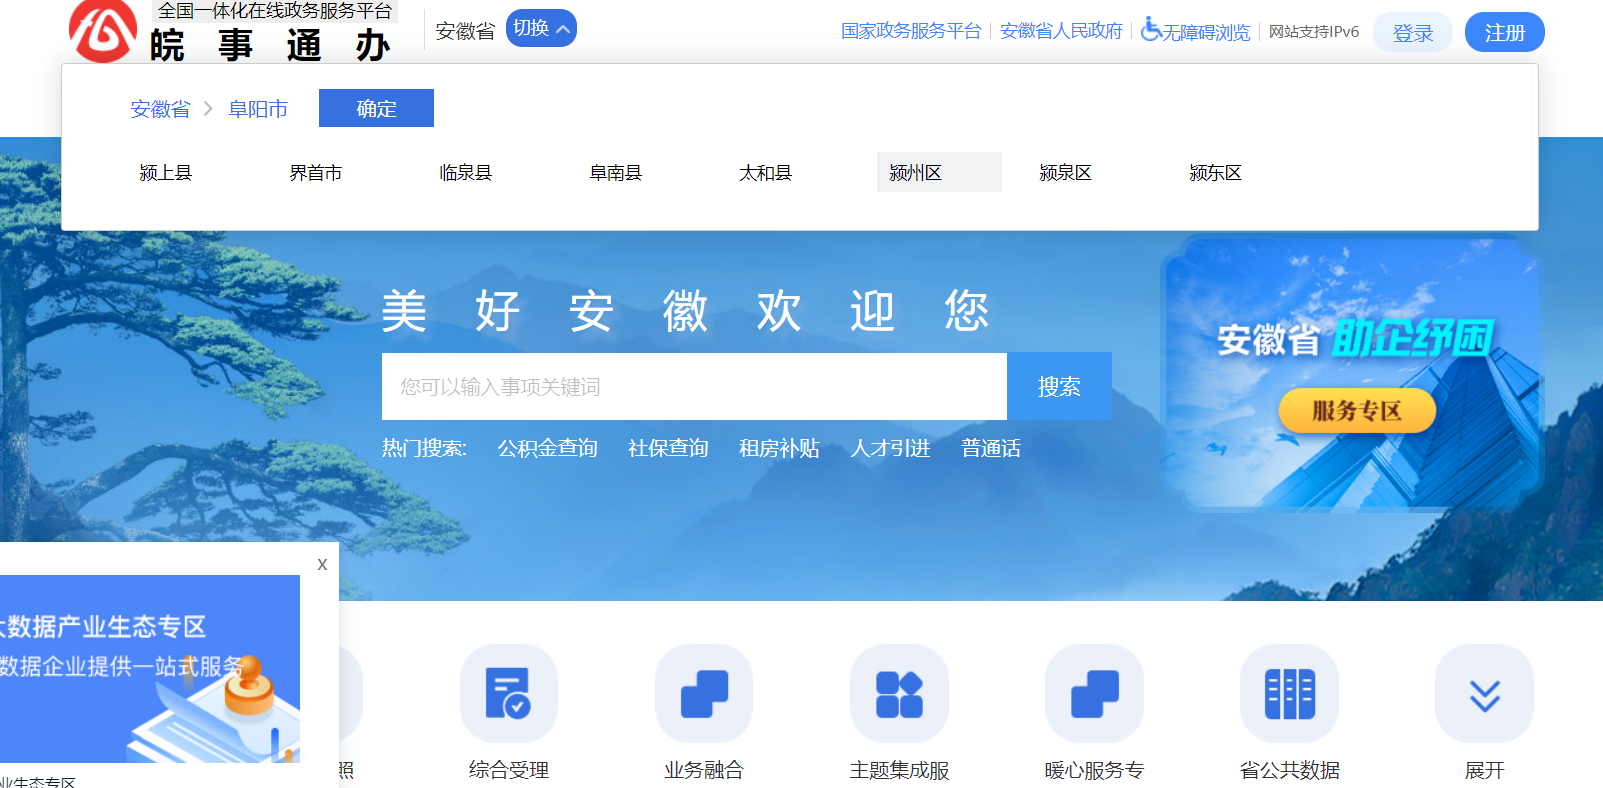Go to 安徽省 in the breadcrumb

click(160, 109)
